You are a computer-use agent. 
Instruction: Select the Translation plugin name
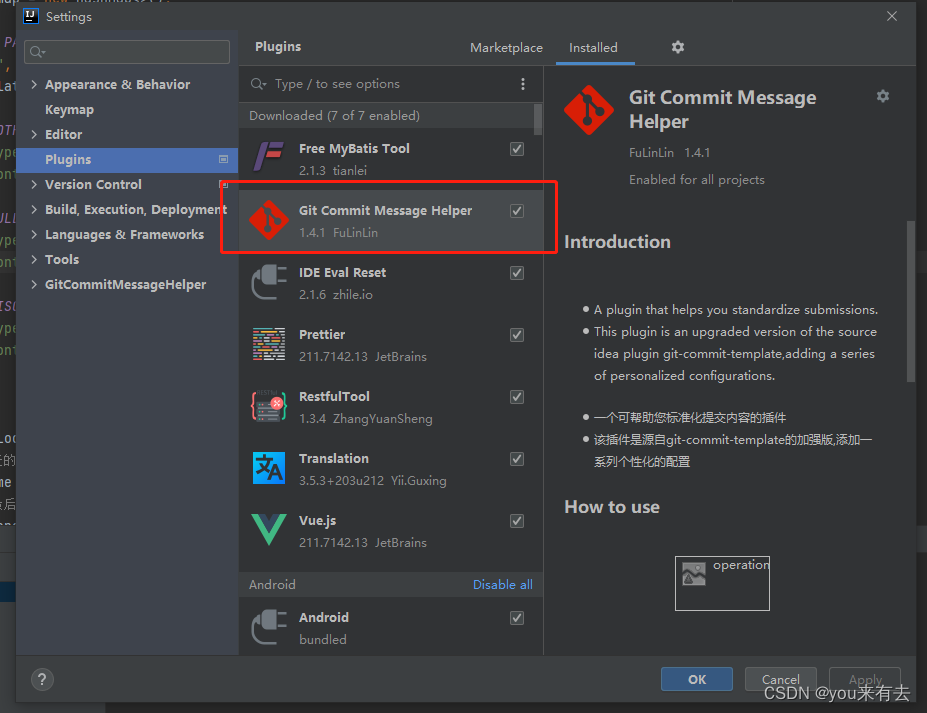point(333,459)
